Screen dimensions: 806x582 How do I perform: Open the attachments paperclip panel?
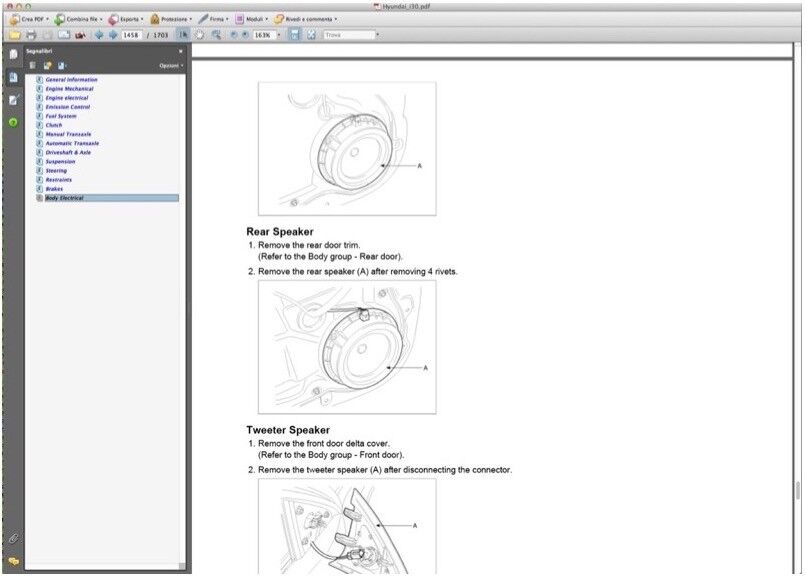point(13,539)
